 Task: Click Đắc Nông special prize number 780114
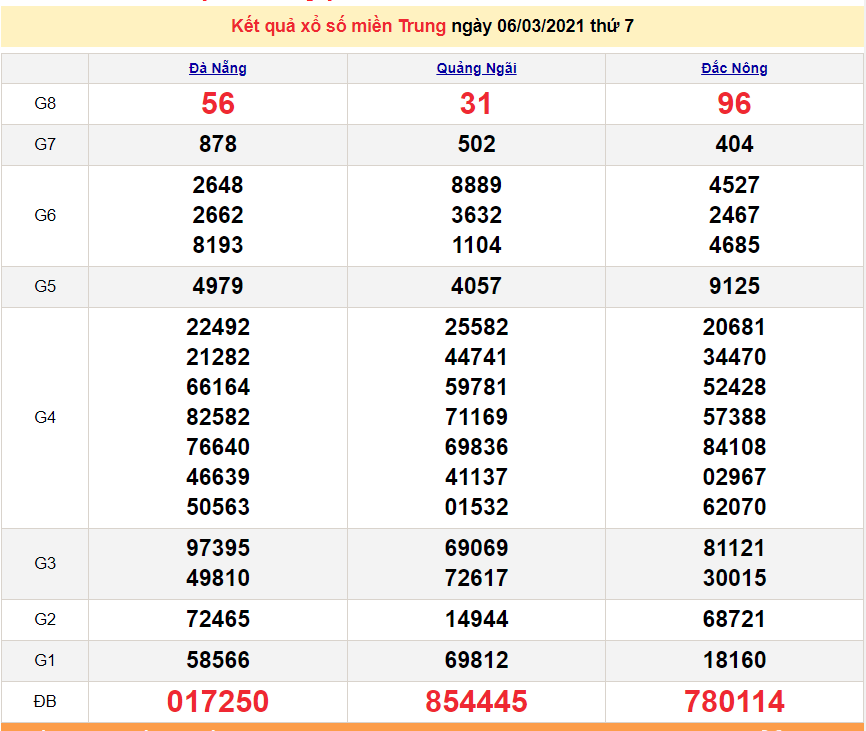click(x=734, y=701)
